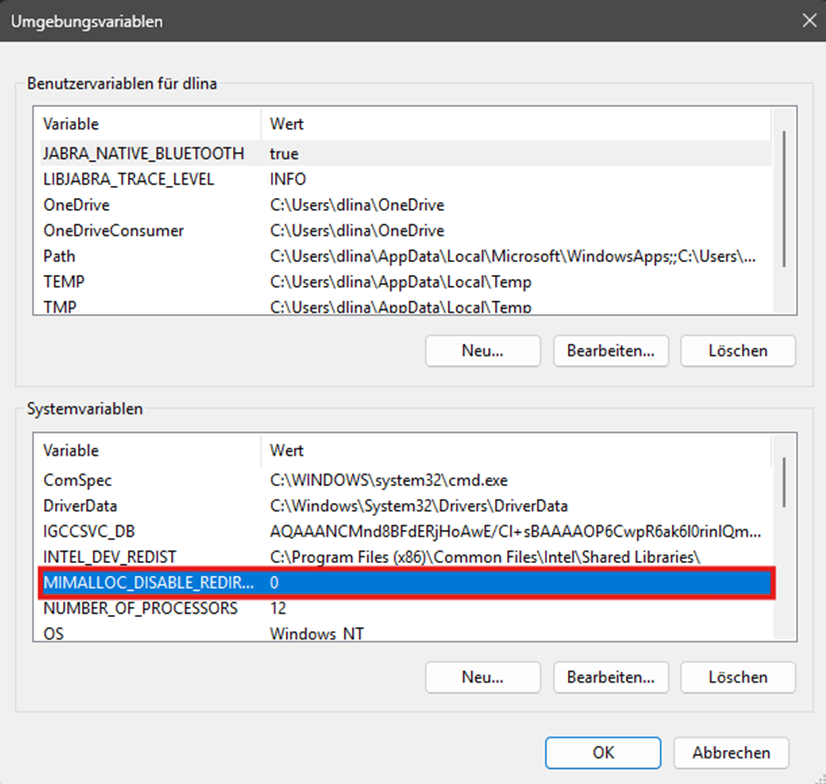Close the Umgebungsvariablen dialog window
The height and width of the screenshot is (784, 826).
806,20
